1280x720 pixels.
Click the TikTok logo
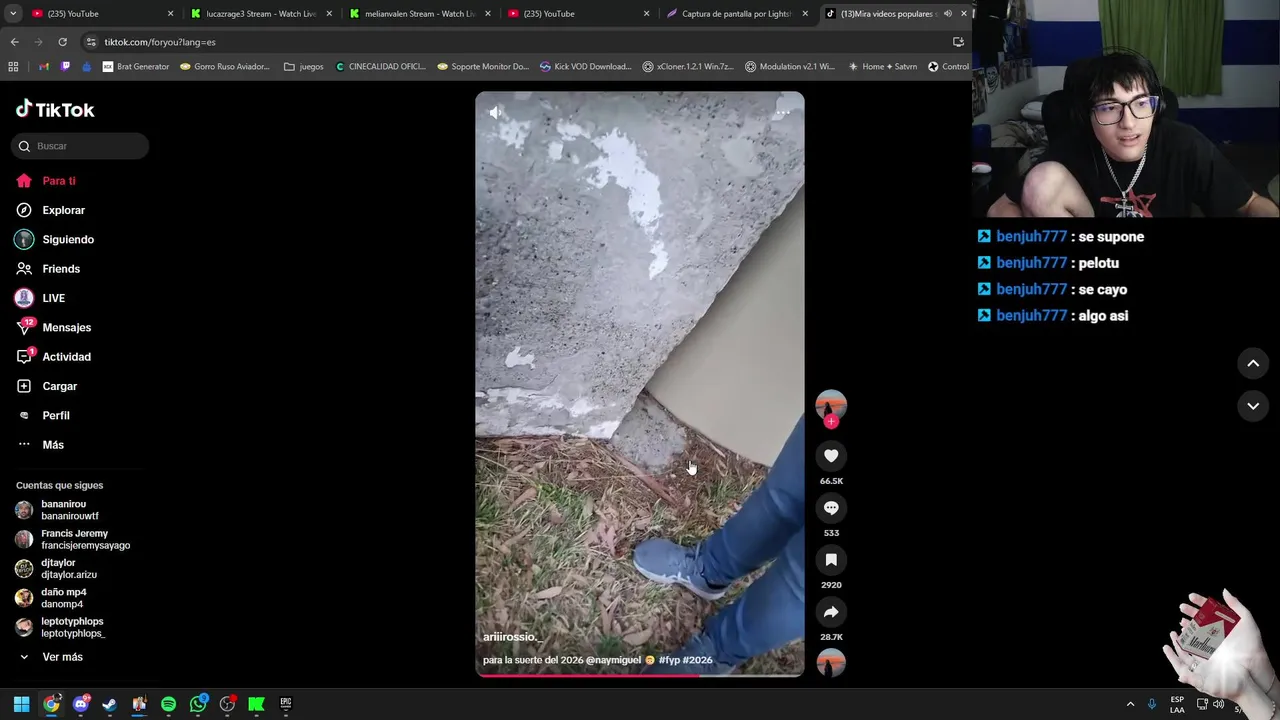pos(55,109)
